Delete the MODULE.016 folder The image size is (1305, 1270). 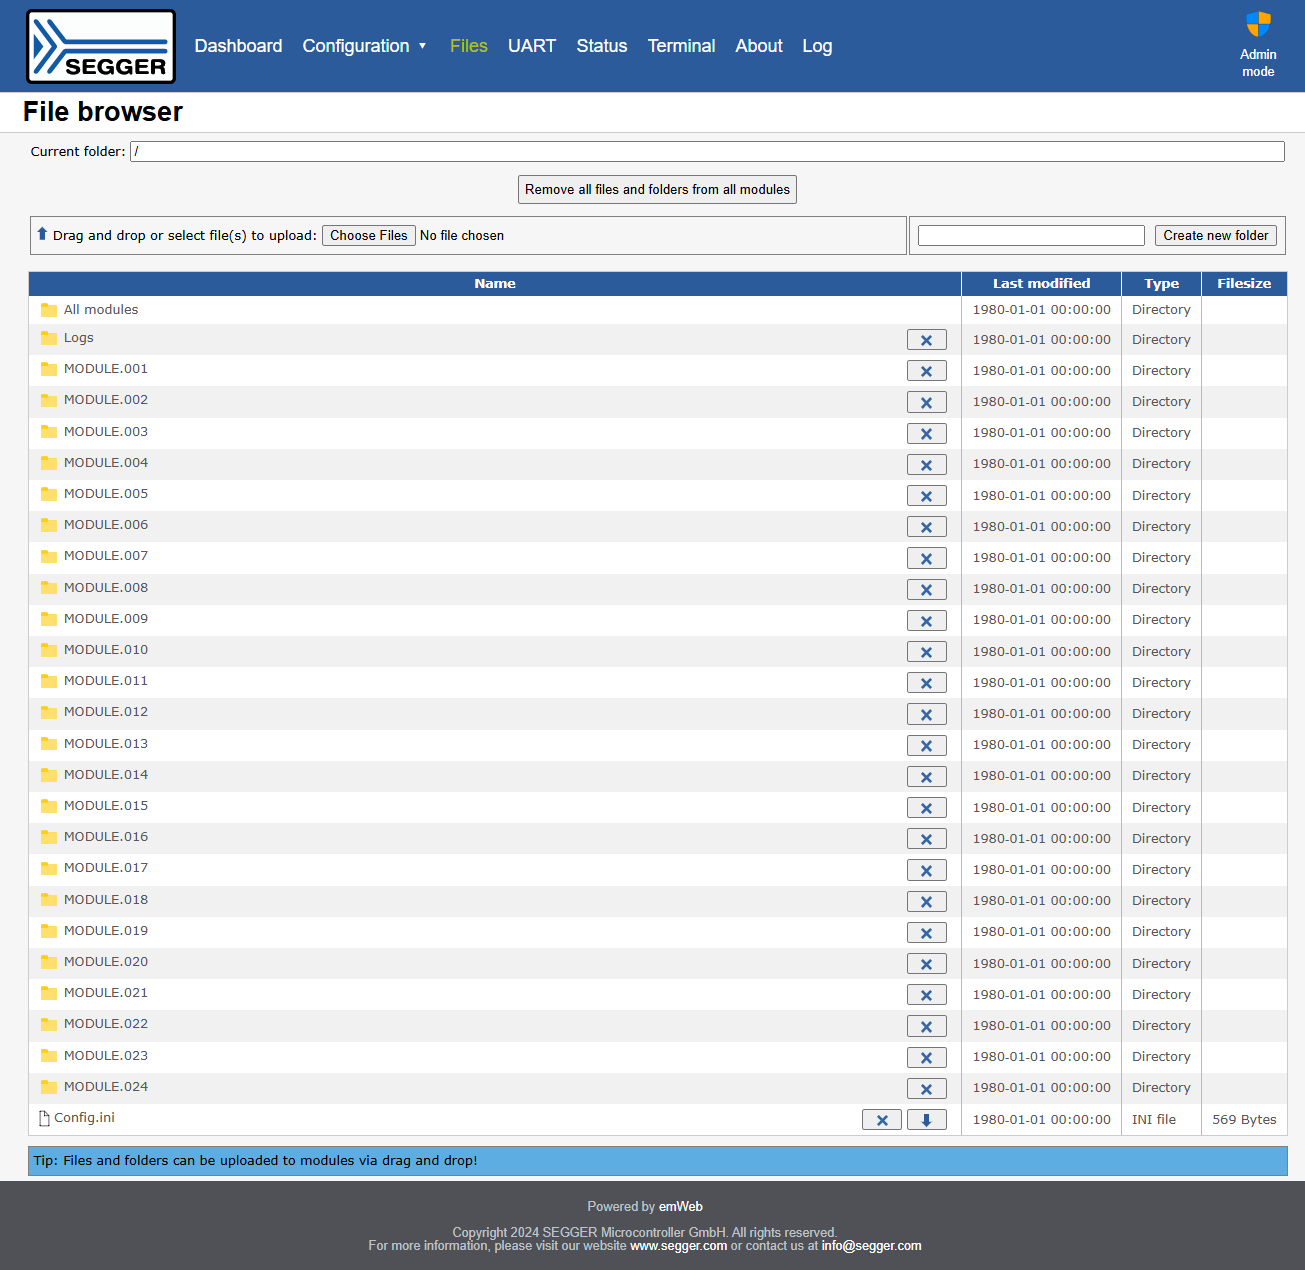(x=926, y=839)
